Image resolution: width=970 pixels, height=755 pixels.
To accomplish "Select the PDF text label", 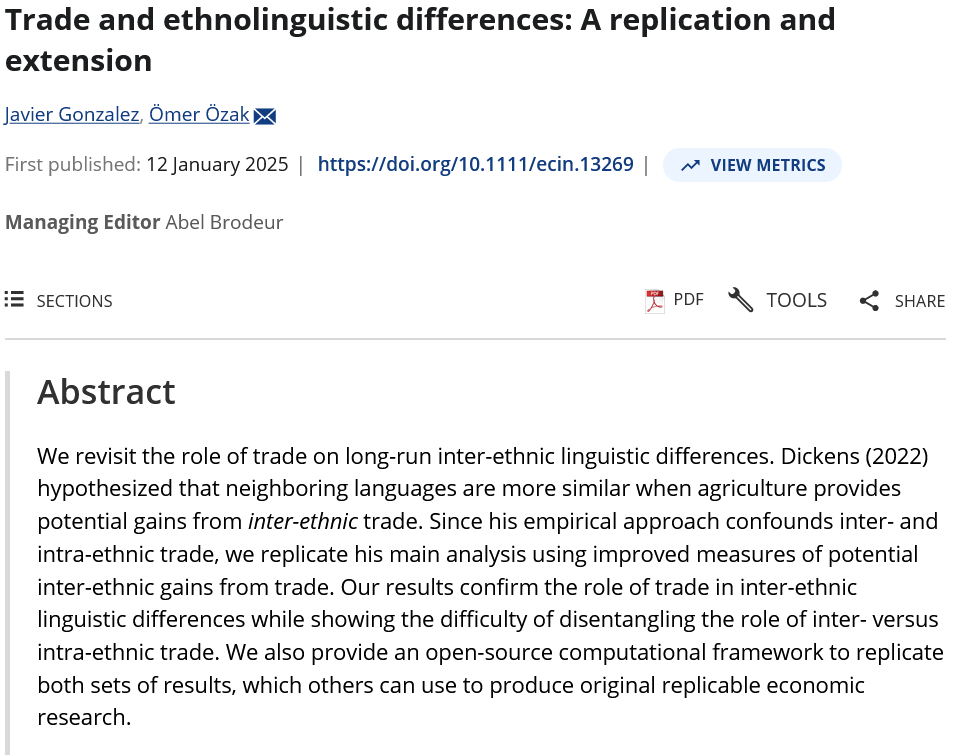I will pyautogui.click(x=688, y=300).
